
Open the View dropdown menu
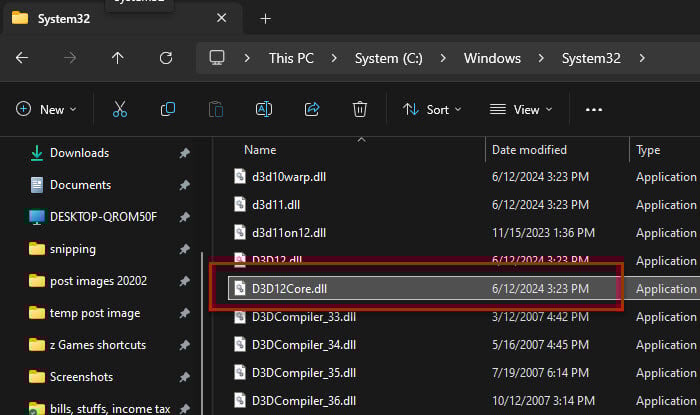[x=521, y=109]
